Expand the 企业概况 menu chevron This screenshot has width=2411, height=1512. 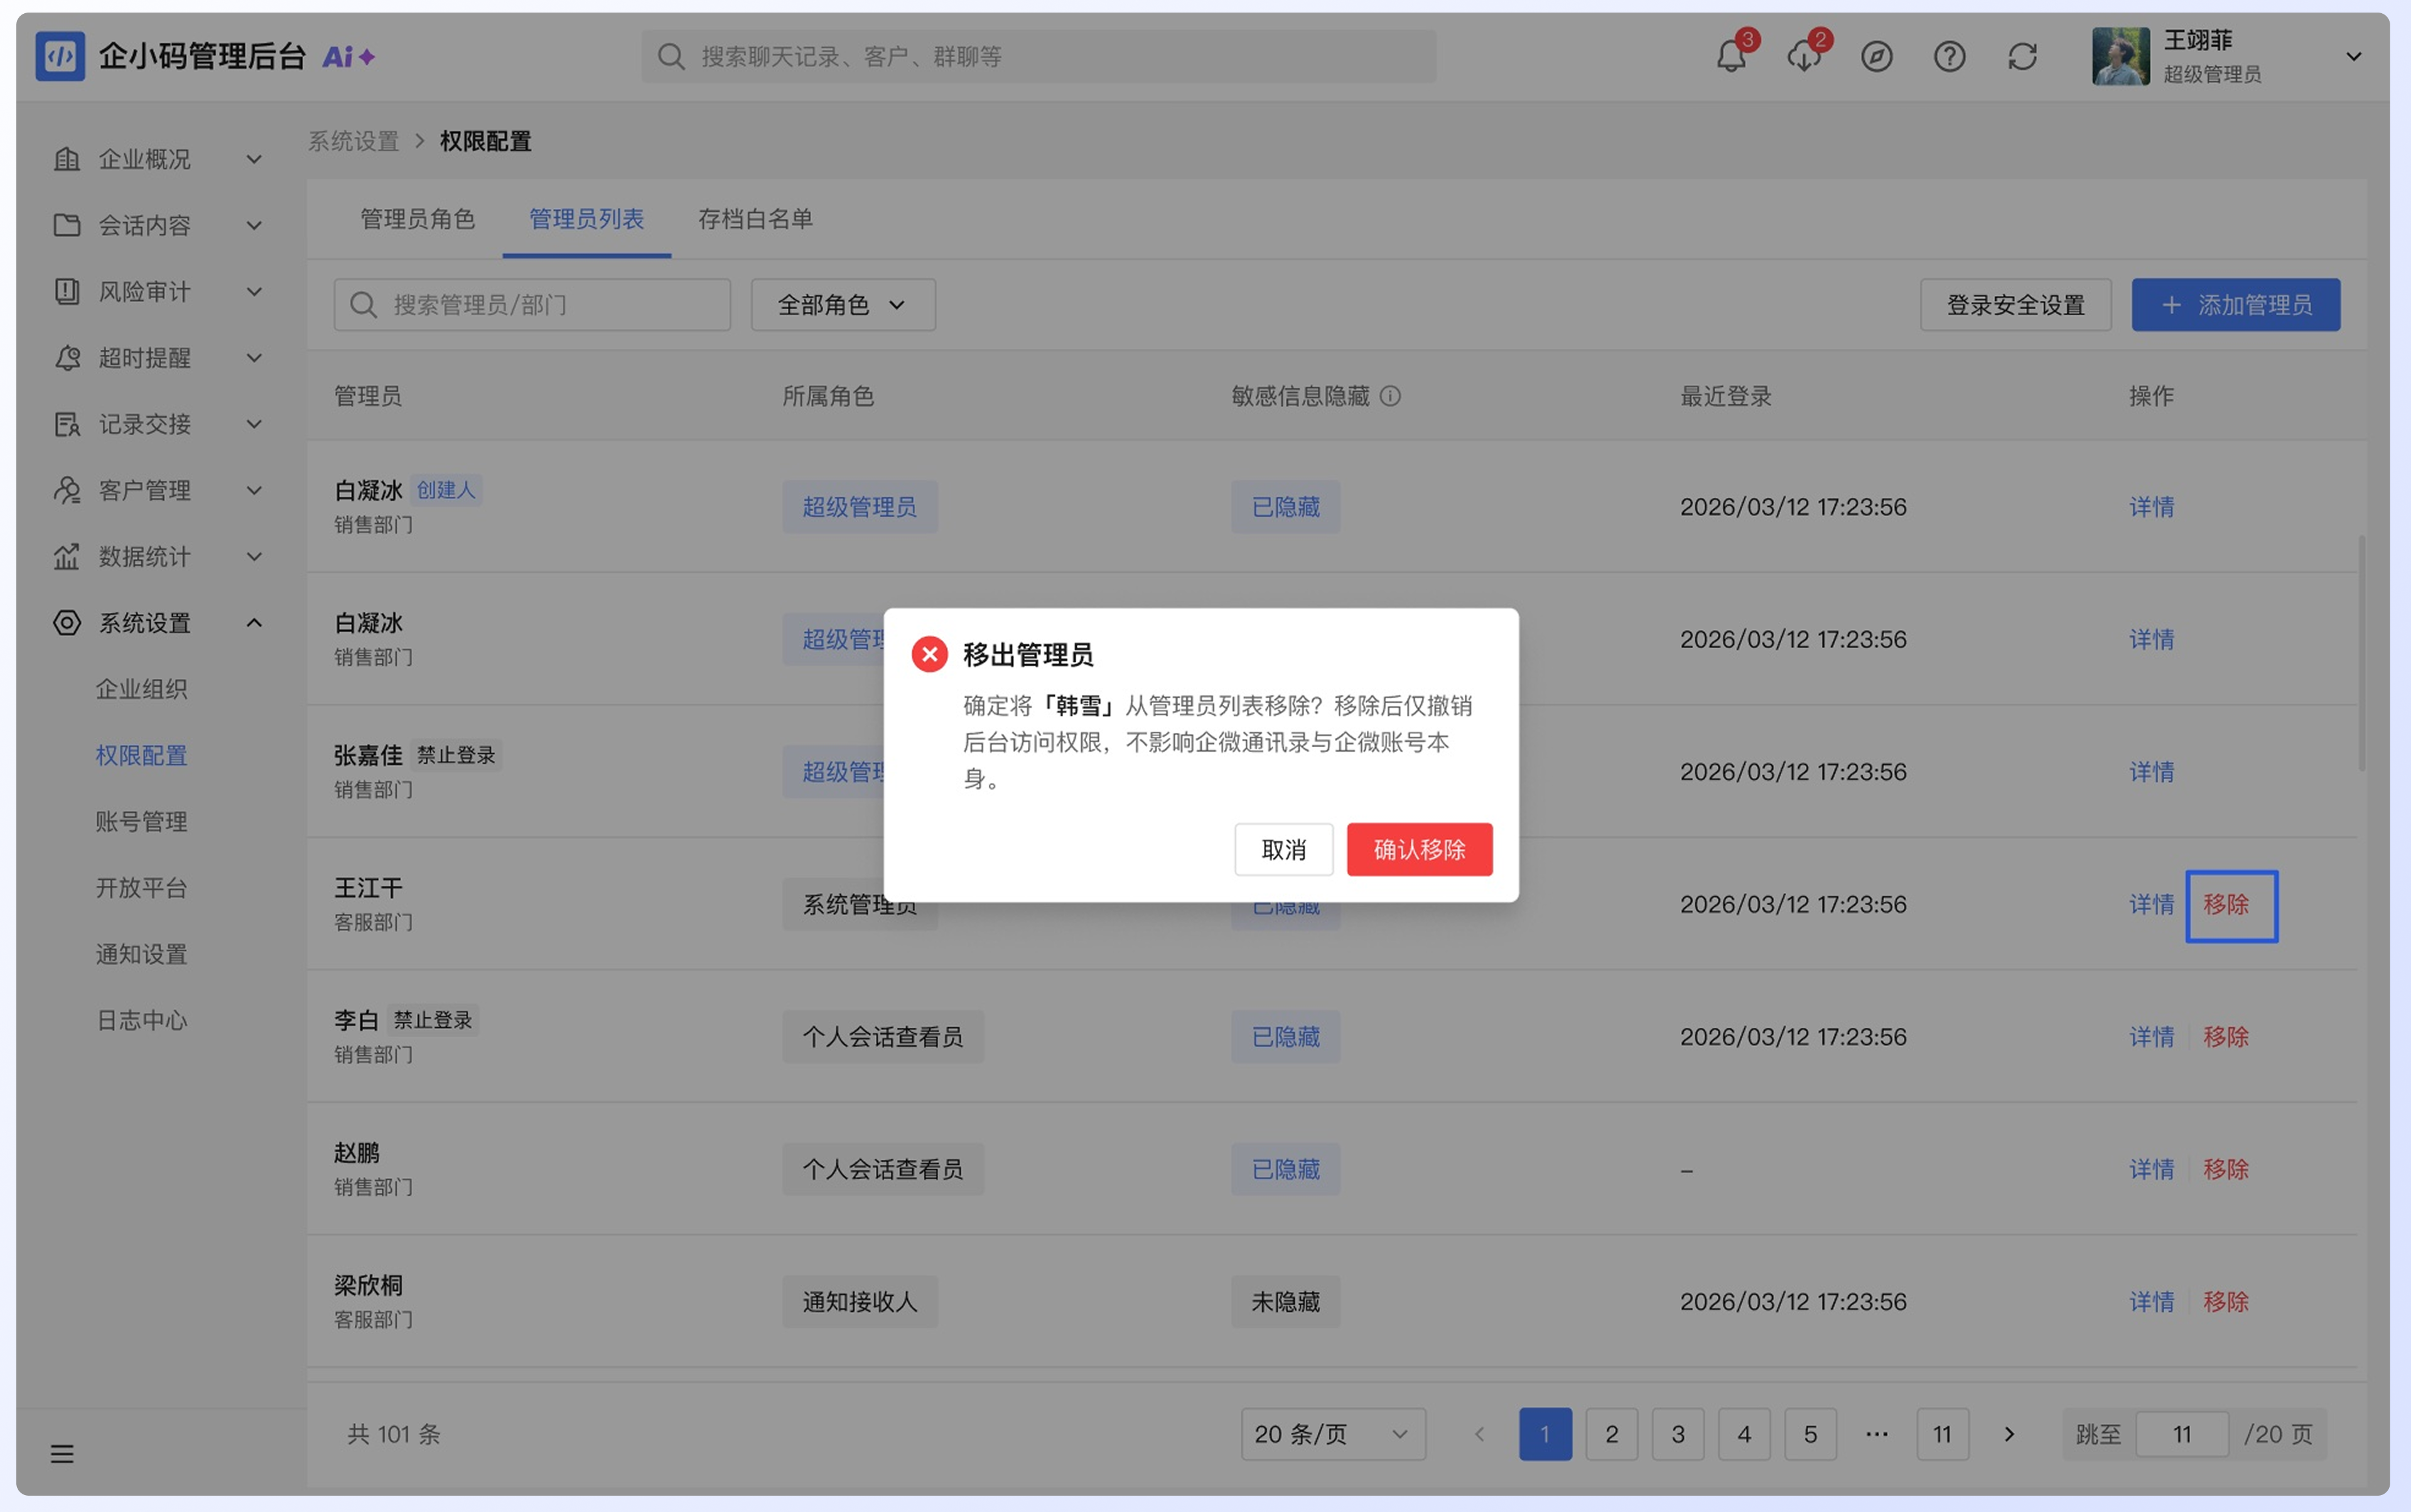coord(254,159)
